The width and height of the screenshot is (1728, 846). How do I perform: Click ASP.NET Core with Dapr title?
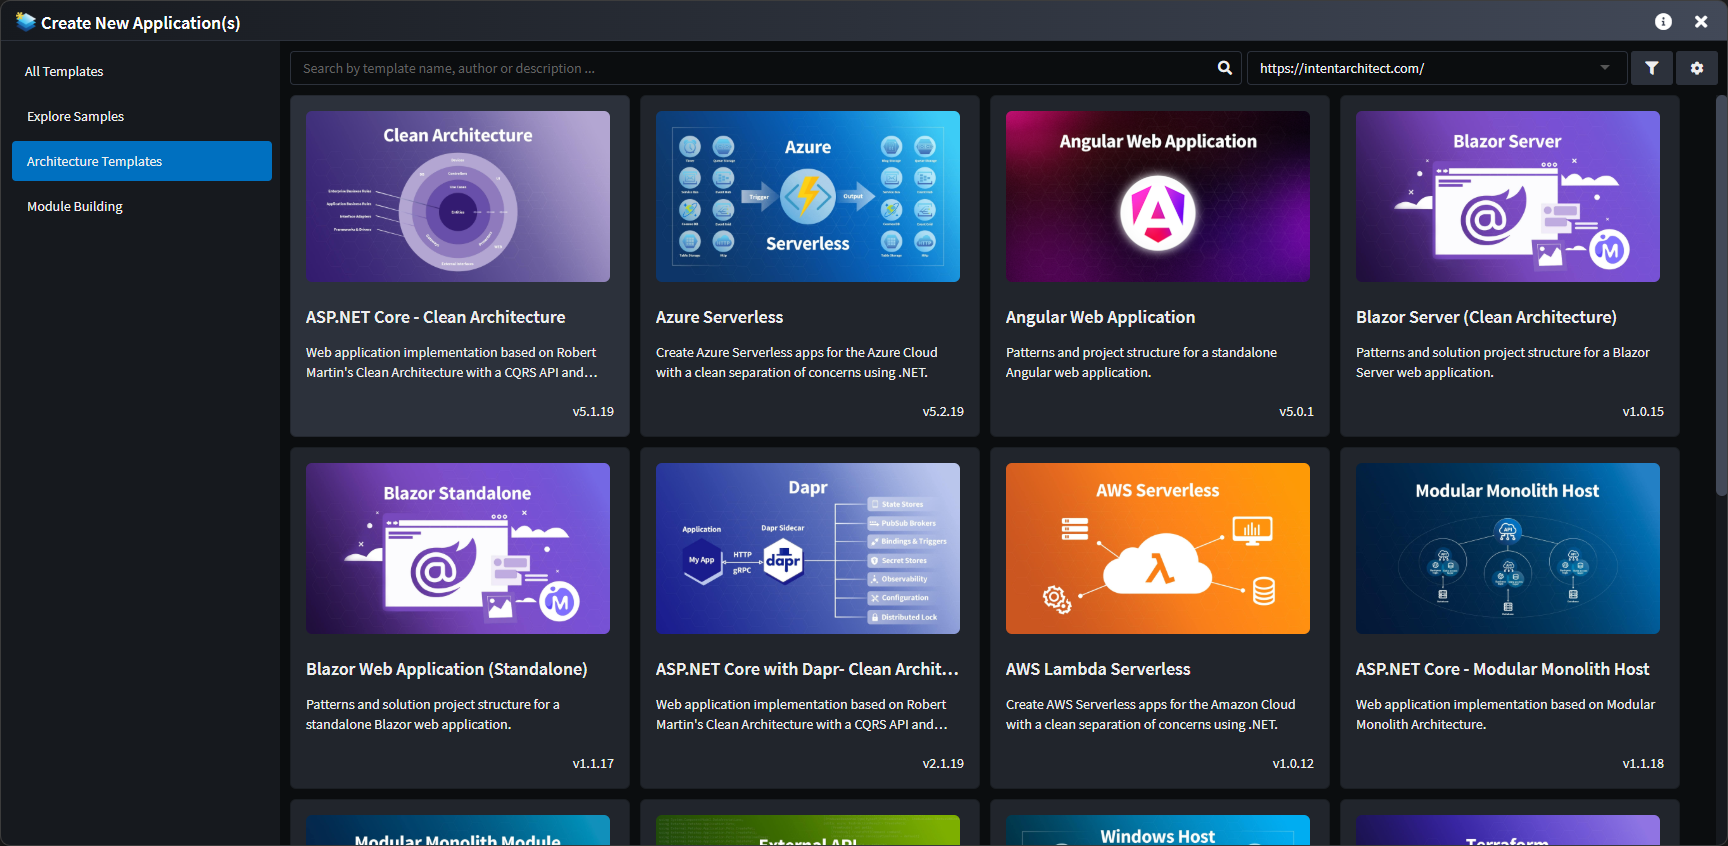click(807, 669)
